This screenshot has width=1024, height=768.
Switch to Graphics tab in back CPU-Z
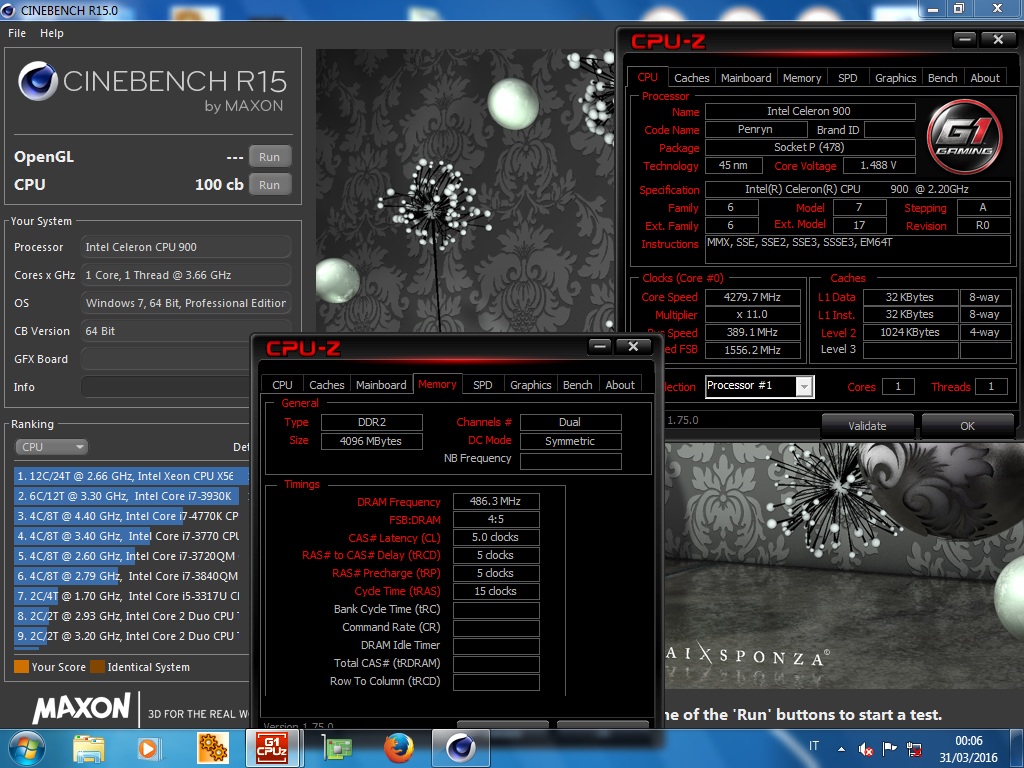pos(895,78)
